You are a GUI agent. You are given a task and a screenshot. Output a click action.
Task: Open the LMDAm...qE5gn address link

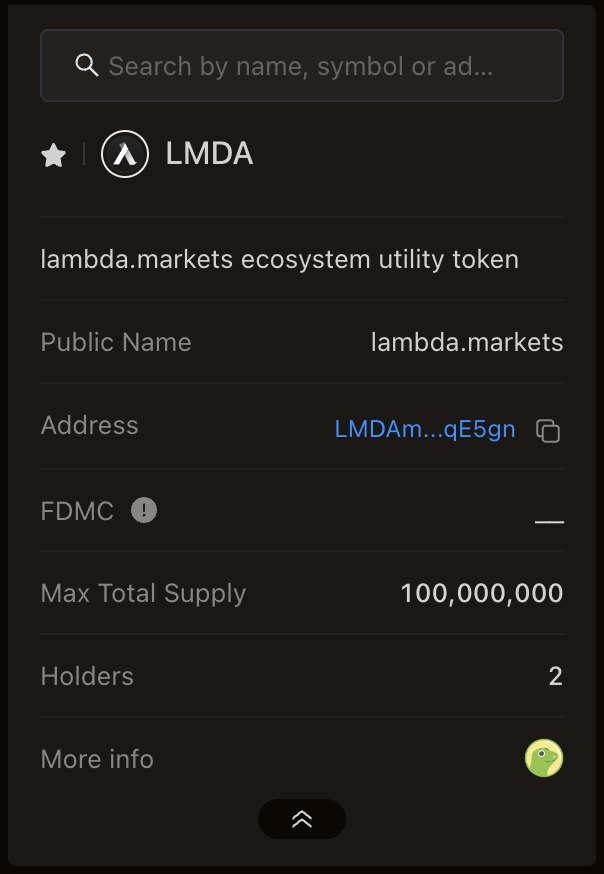pos(425,430)
